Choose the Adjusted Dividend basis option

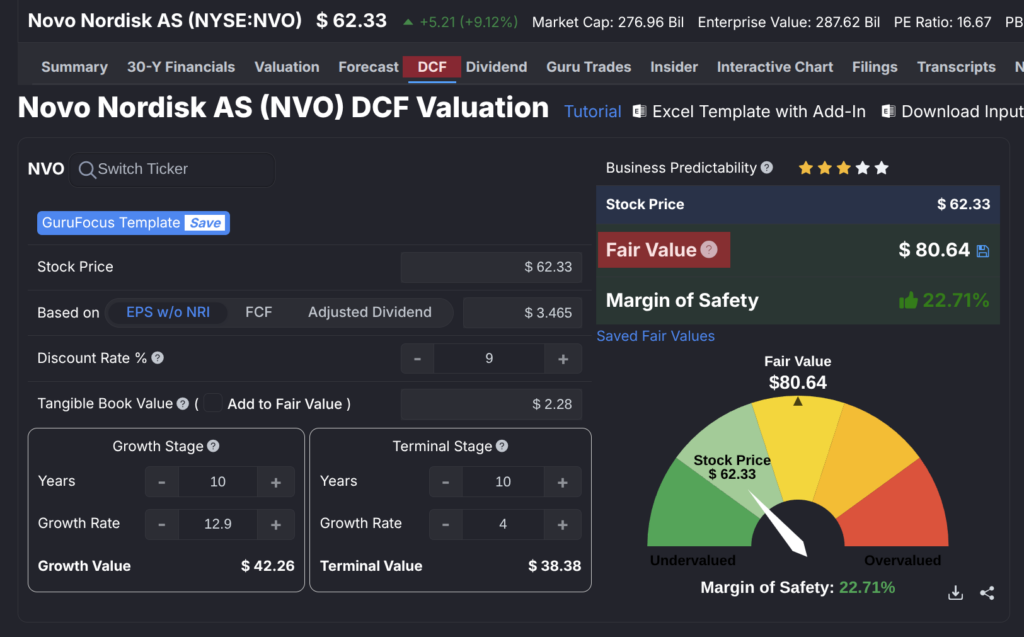coord(370,312)
